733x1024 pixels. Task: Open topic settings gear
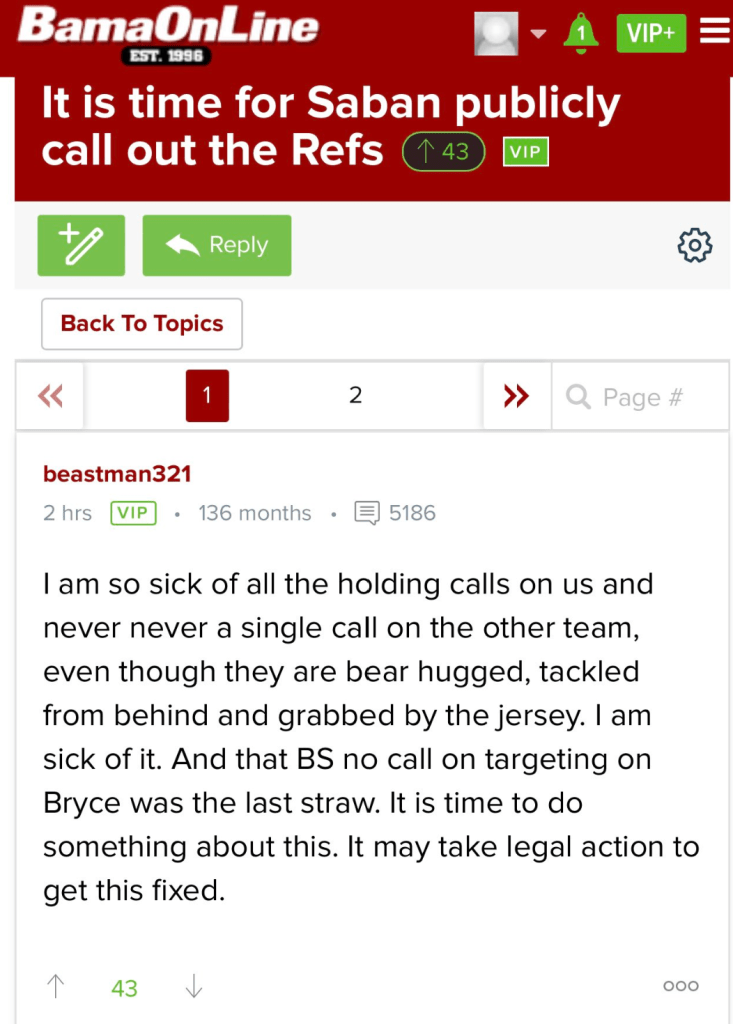(695, 245)
